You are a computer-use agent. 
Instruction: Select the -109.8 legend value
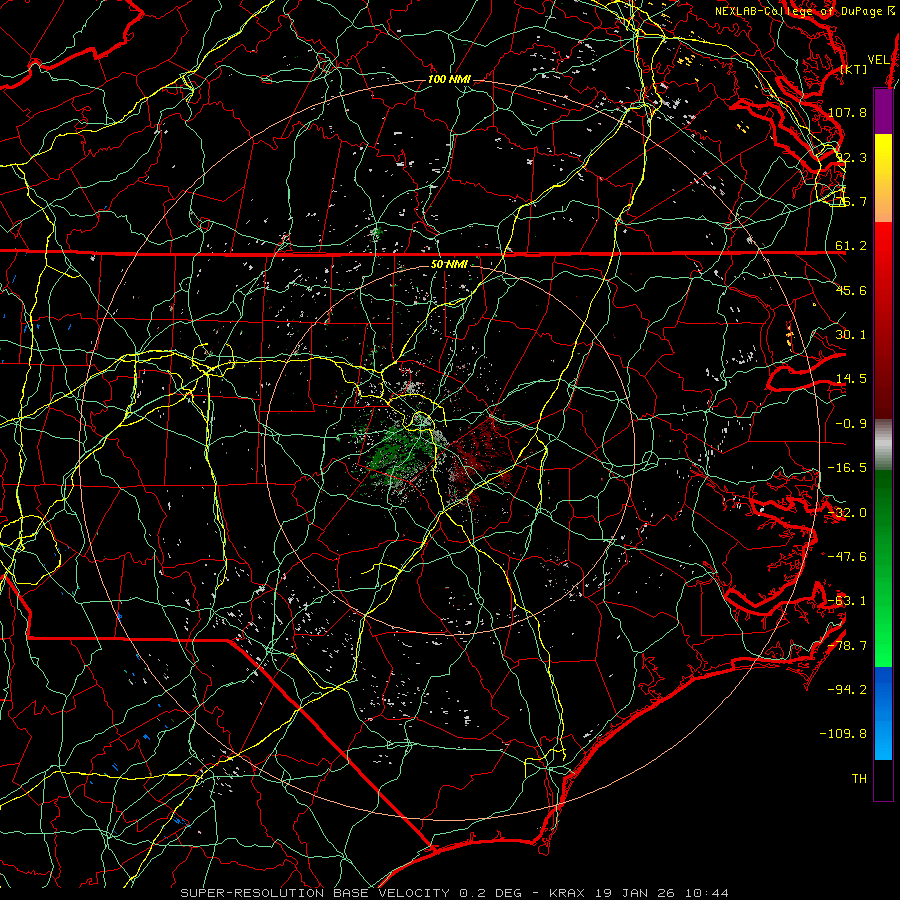click(x=843, y=734)
